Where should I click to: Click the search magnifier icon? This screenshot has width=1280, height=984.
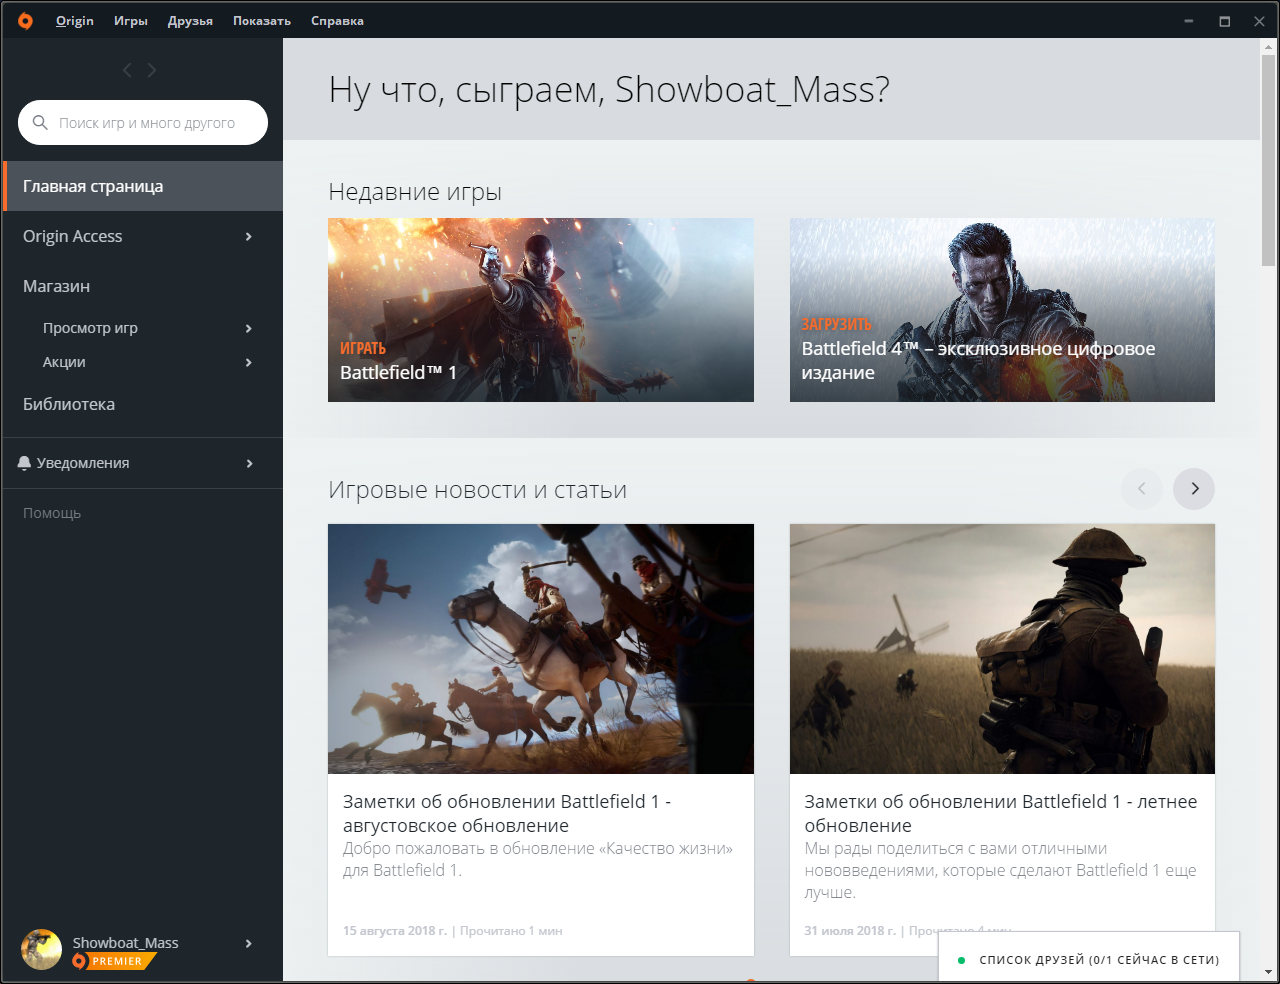tap(40, 123)
